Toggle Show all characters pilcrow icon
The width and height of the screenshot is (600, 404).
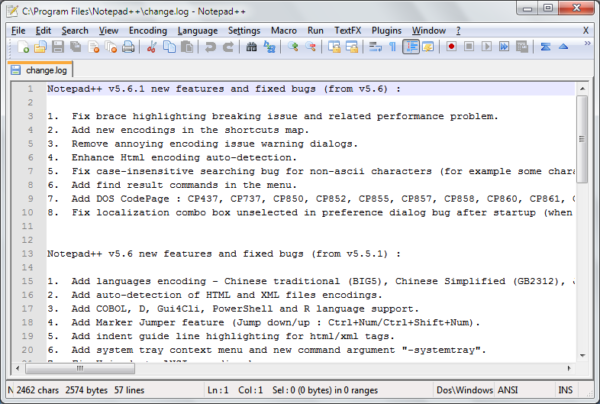click(x=393, y=47)
